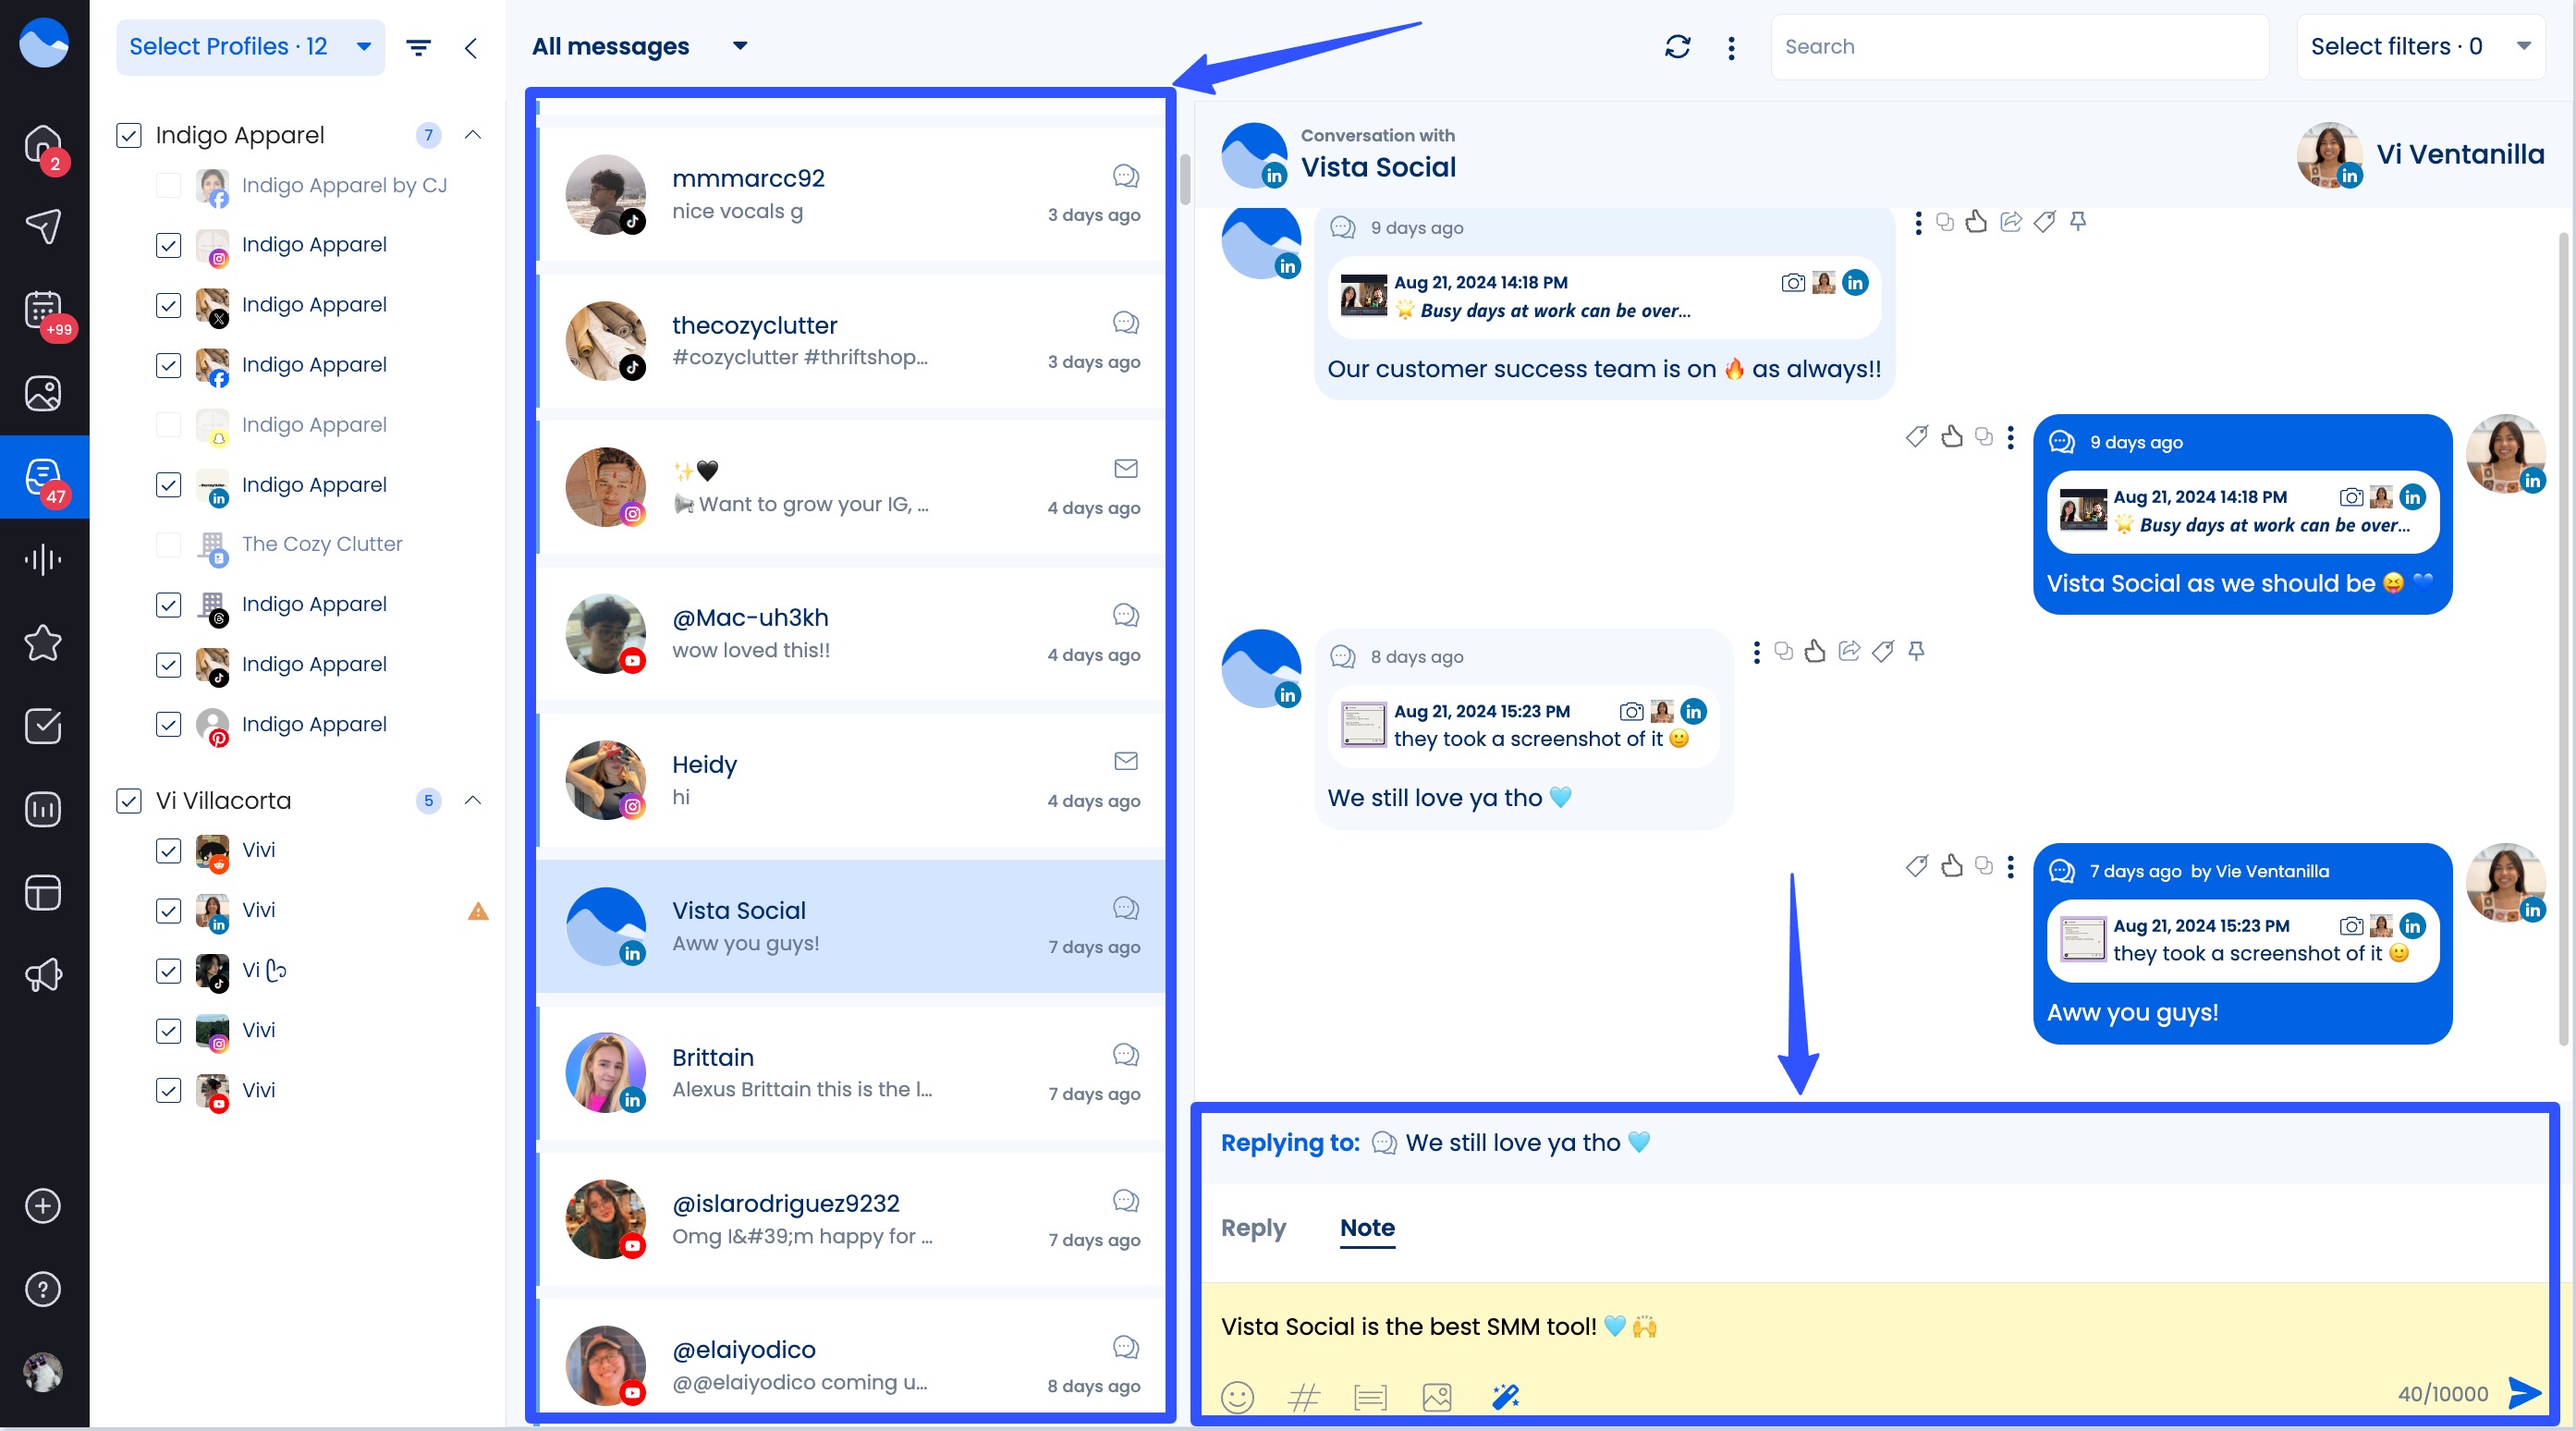2576x1431 pixels.
Task: Like the "We still love ya tho" message
Action: (x=1817, y=651)
